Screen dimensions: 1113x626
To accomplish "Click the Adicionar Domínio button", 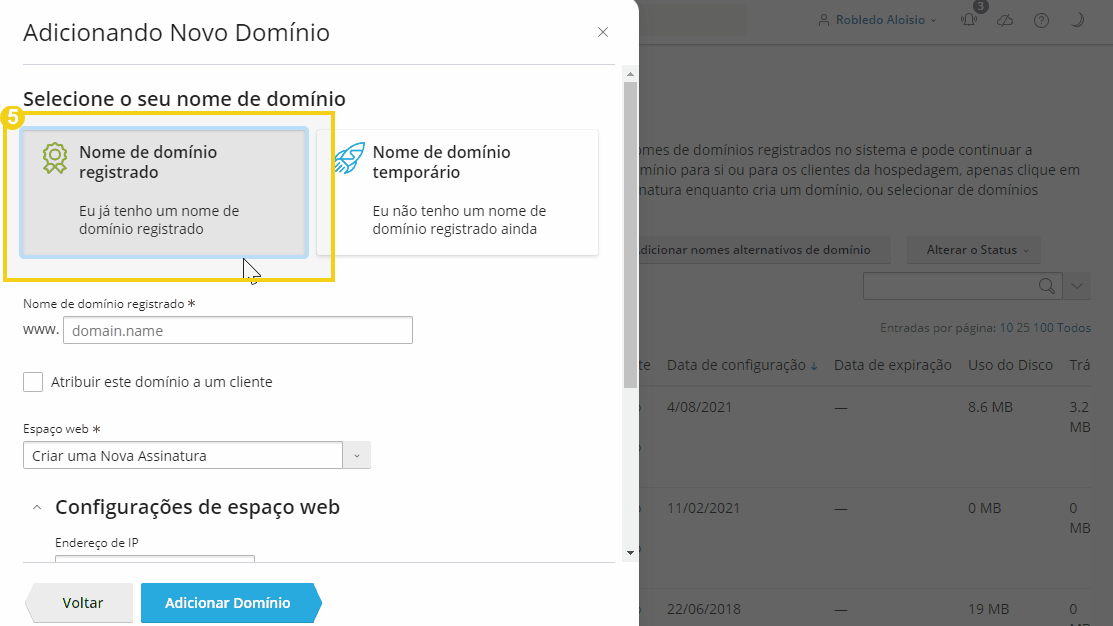I will (231, 603).
